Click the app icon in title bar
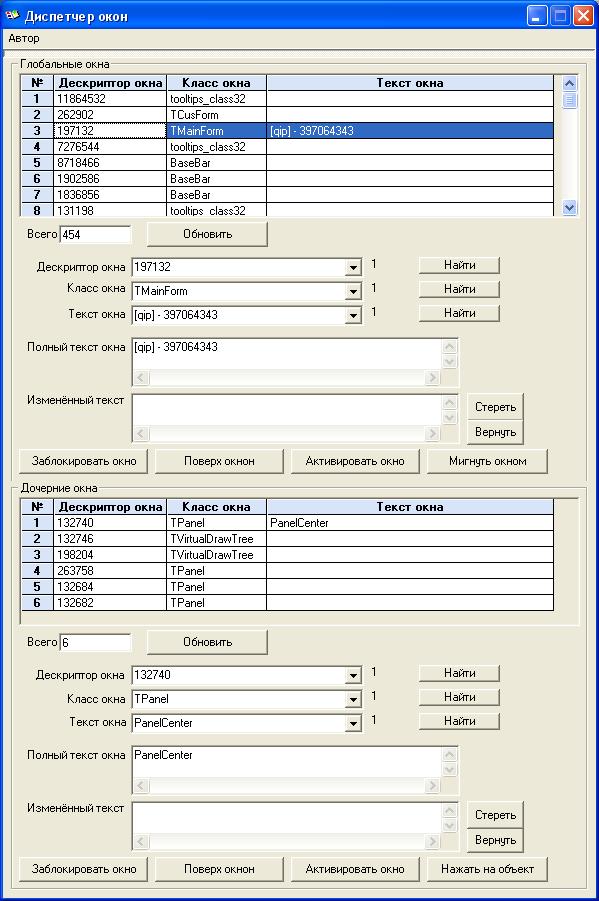This screenshot has width=599, height=901. [x=11, y=16]
